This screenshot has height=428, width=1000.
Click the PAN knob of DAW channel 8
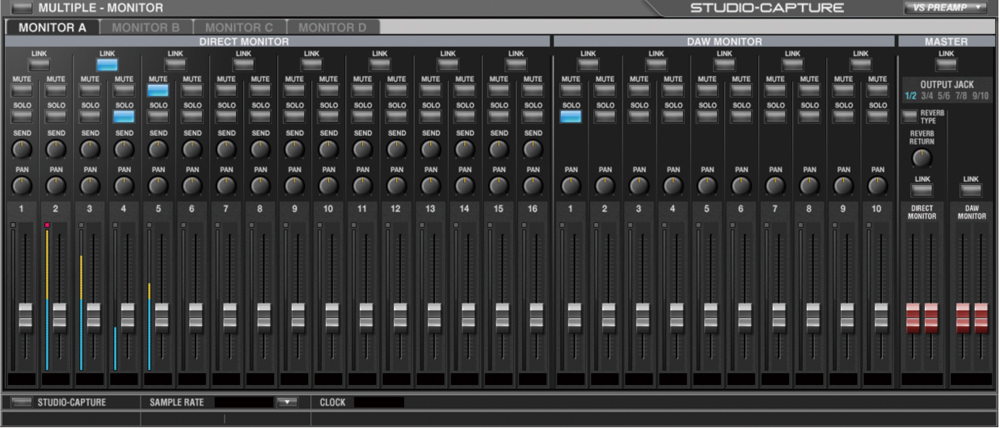(x=809, y=186)
